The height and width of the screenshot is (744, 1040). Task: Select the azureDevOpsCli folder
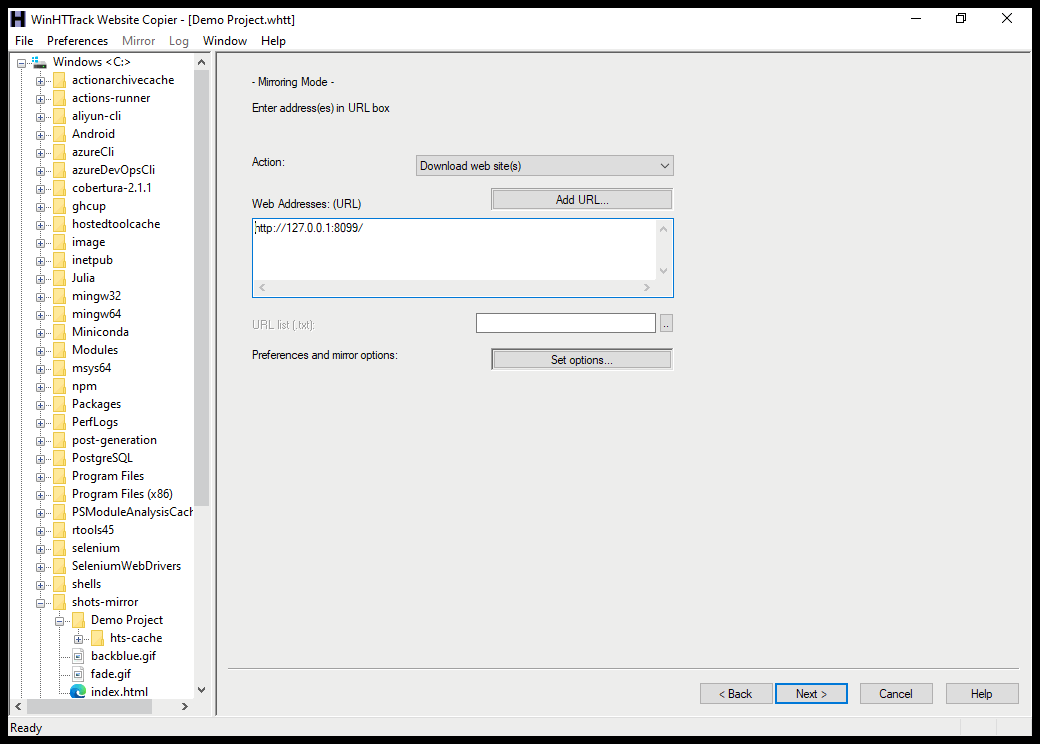(113, 170)
